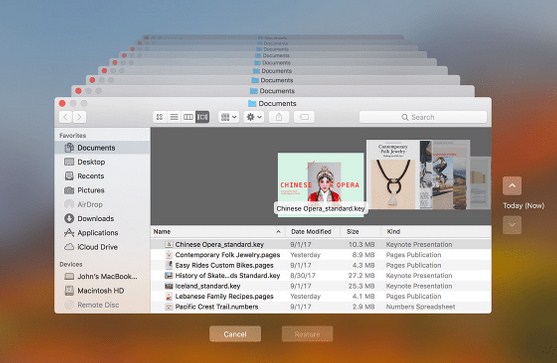This screenshot has height=363, width=557.
Task: Go forward with the right arrow button
Action: [x=80, y=117]
